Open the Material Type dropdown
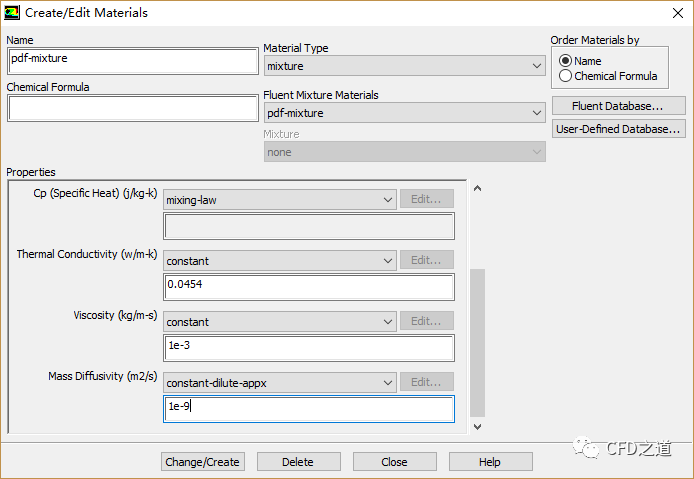 click(404, 66)
